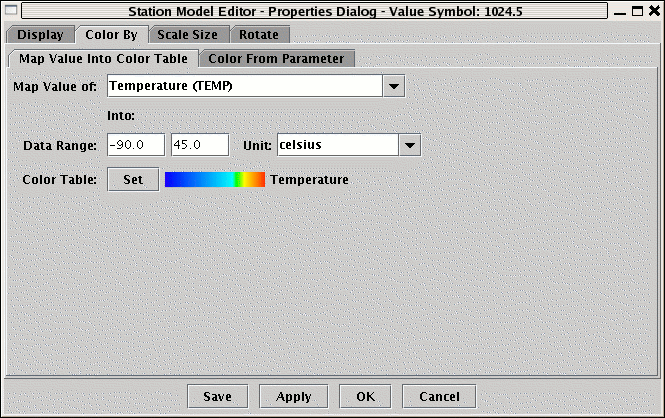Close the Properties Dialog window

click(x=653, y=11)
